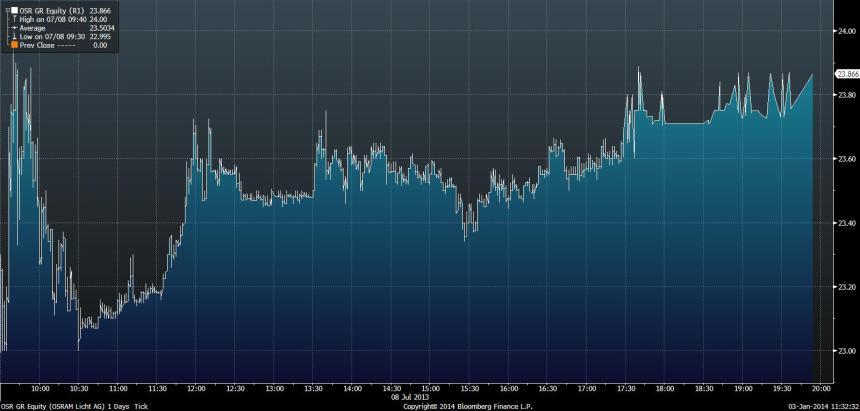Click the white OSR GR Equity series swatch
Viewport: 860px width, 411px height.
(12, 9)
